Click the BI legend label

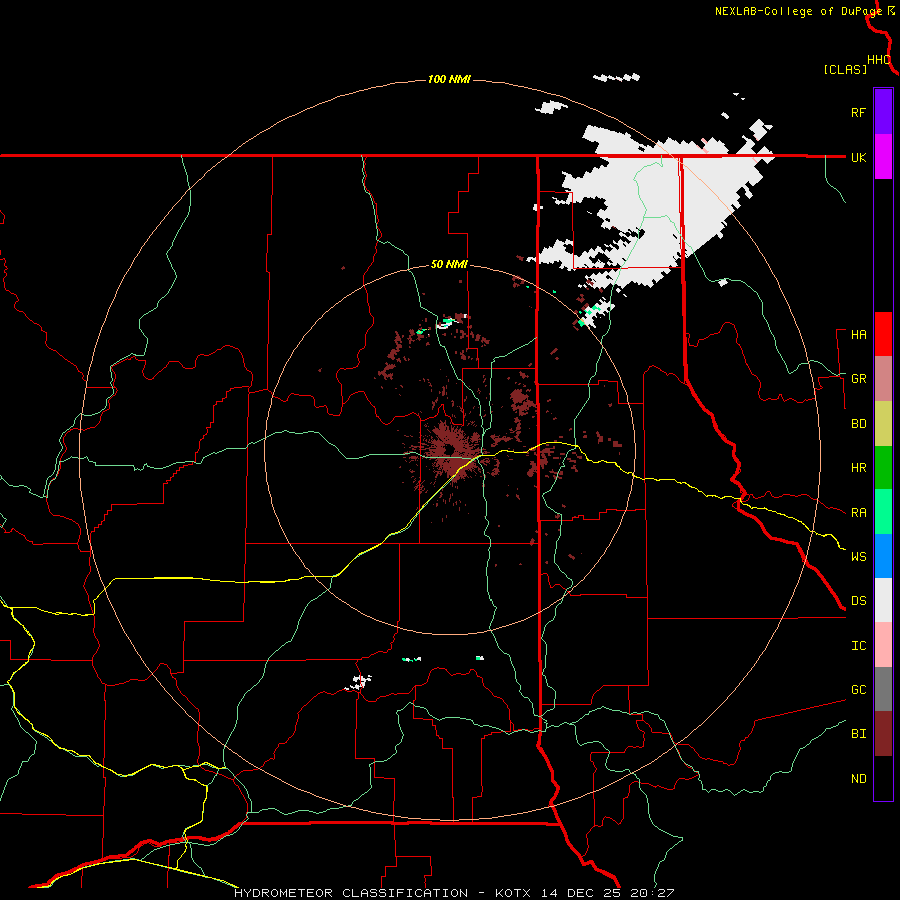point(858,734)
